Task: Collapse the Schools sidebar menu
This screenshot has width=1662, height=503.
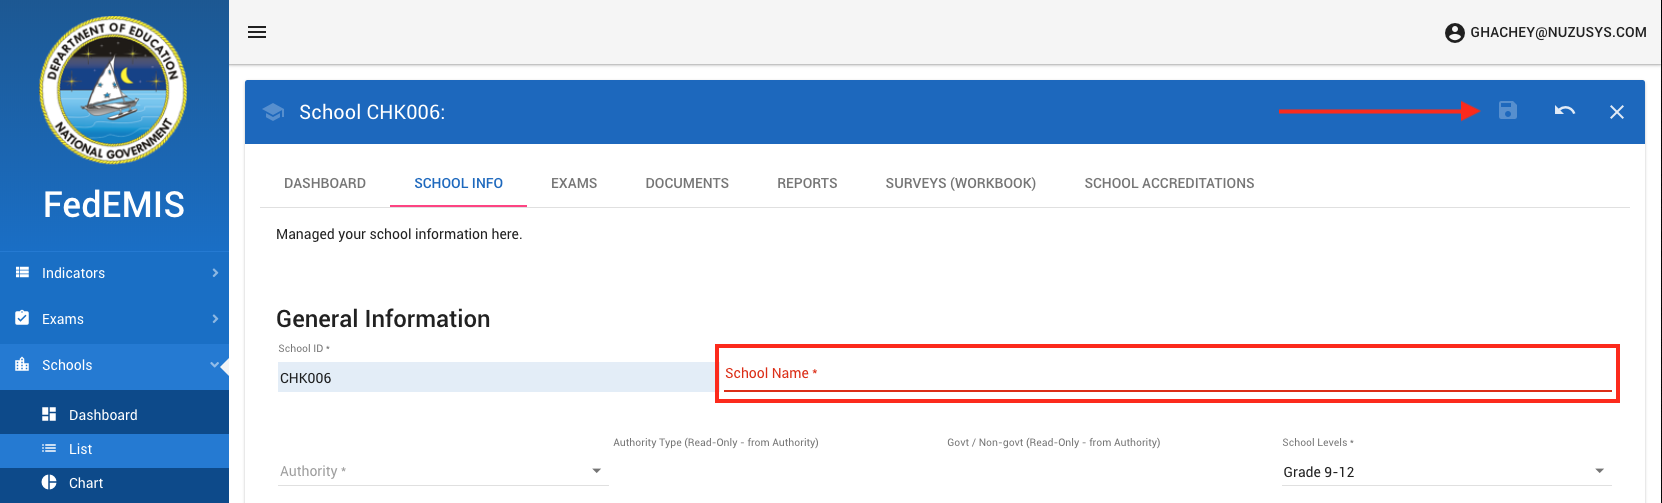Action: tap(114, 365)
